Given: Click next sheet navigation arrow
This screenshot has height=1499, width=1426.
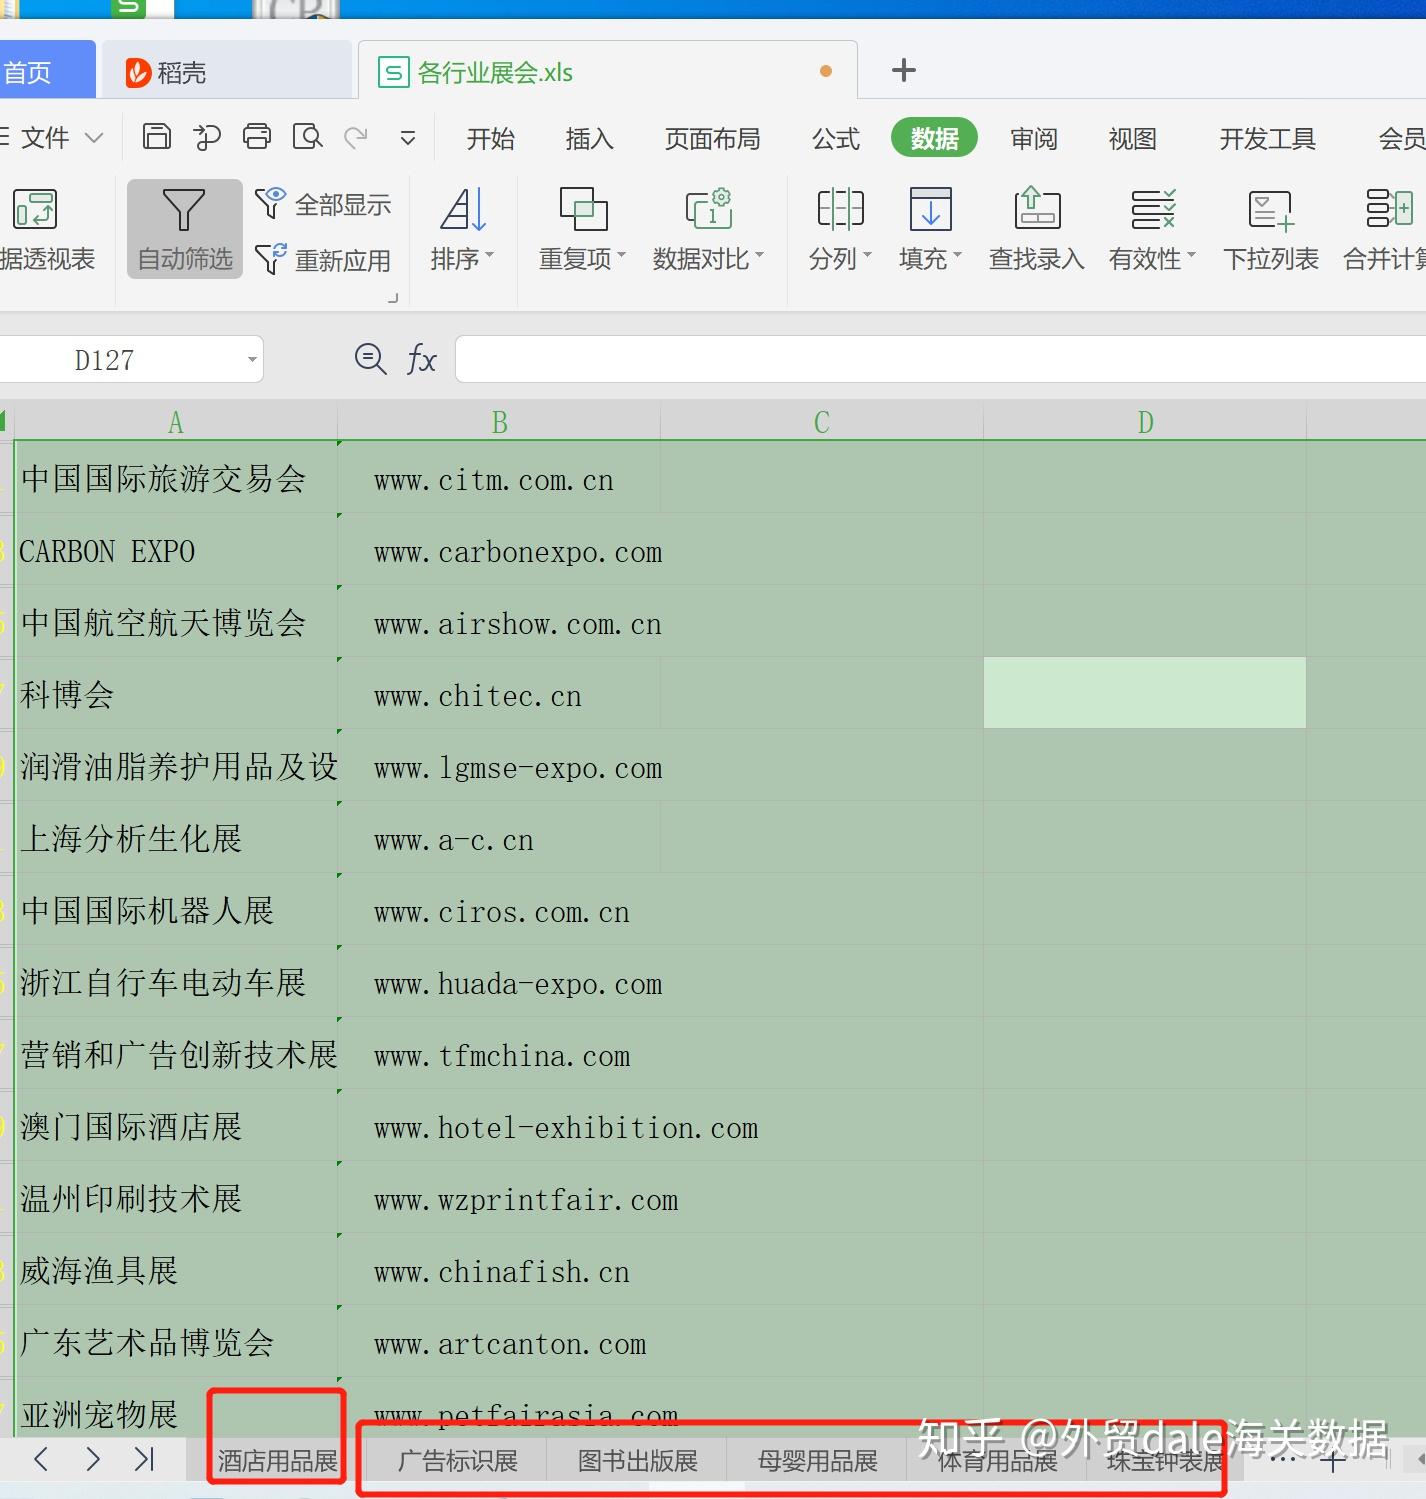Looking at the screenshot, I should 93,1459.
